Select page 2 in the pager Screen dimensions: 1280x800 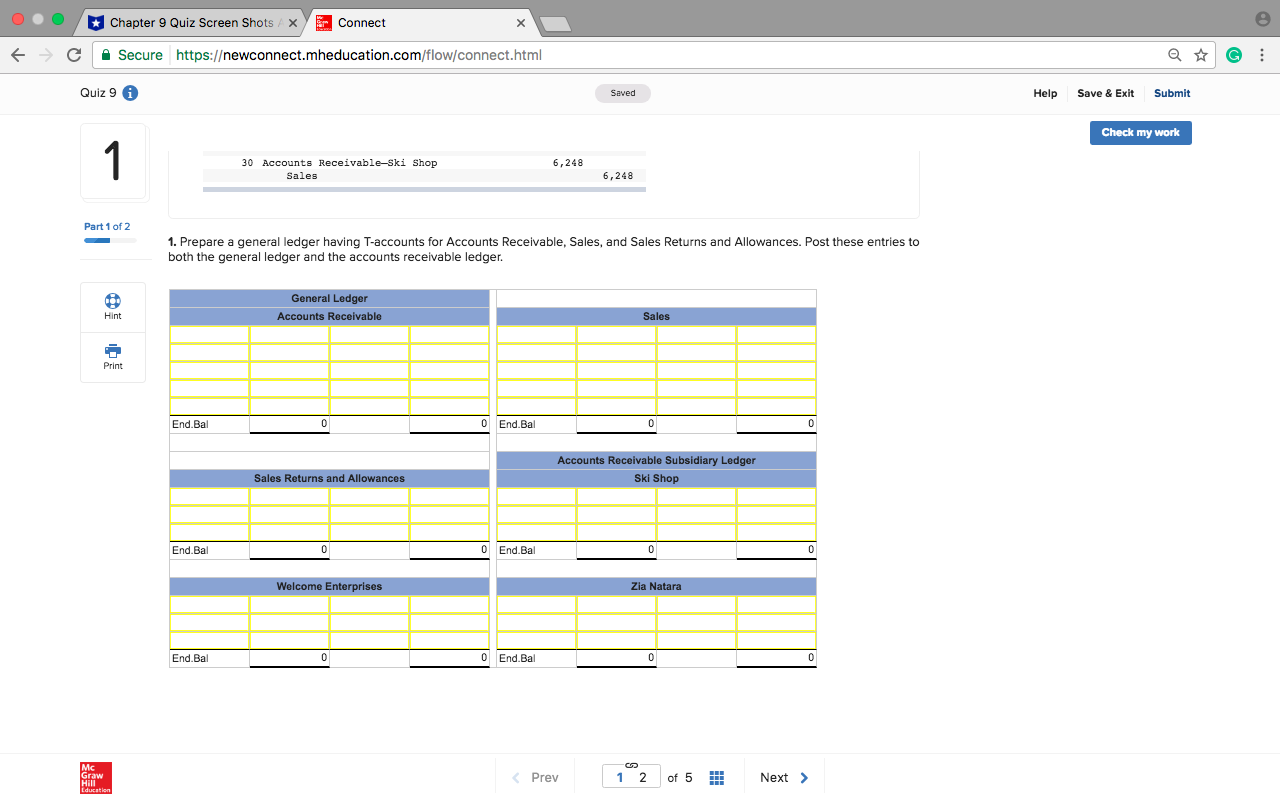[642, 778]
